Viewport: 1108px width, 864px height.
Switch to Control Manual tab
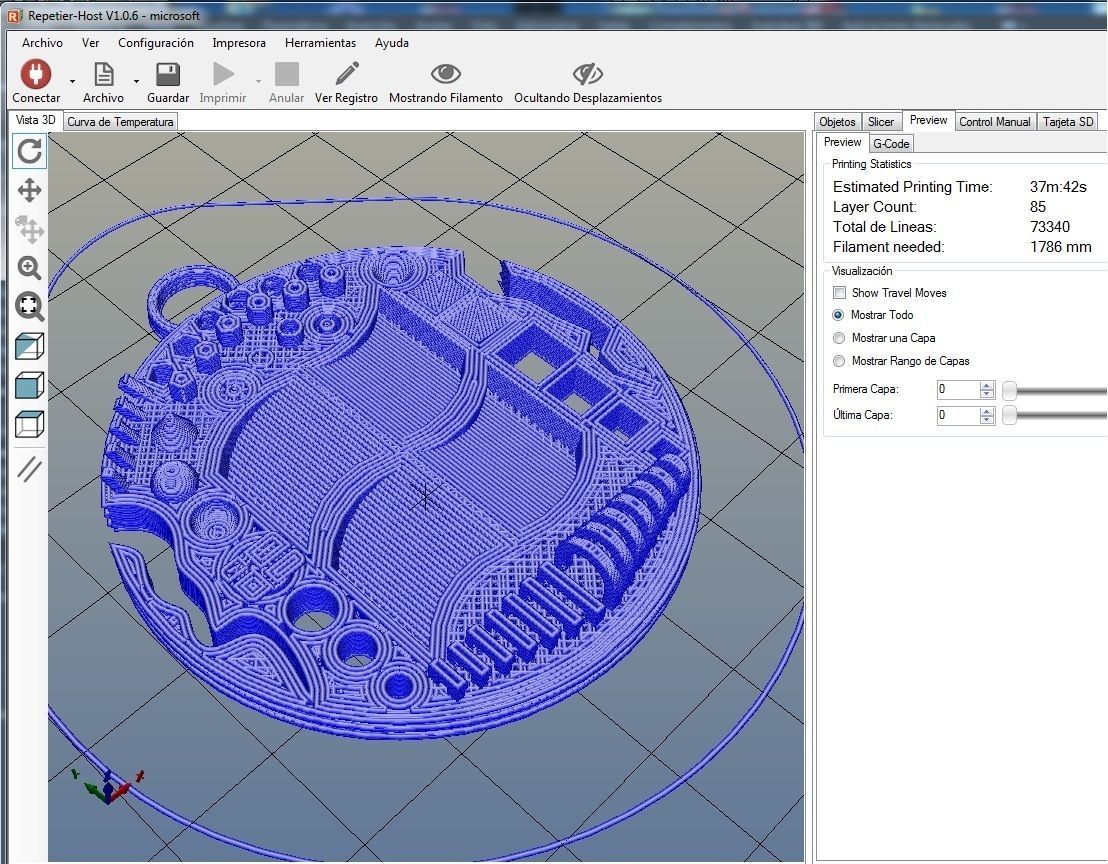click(x=995, y=122)
